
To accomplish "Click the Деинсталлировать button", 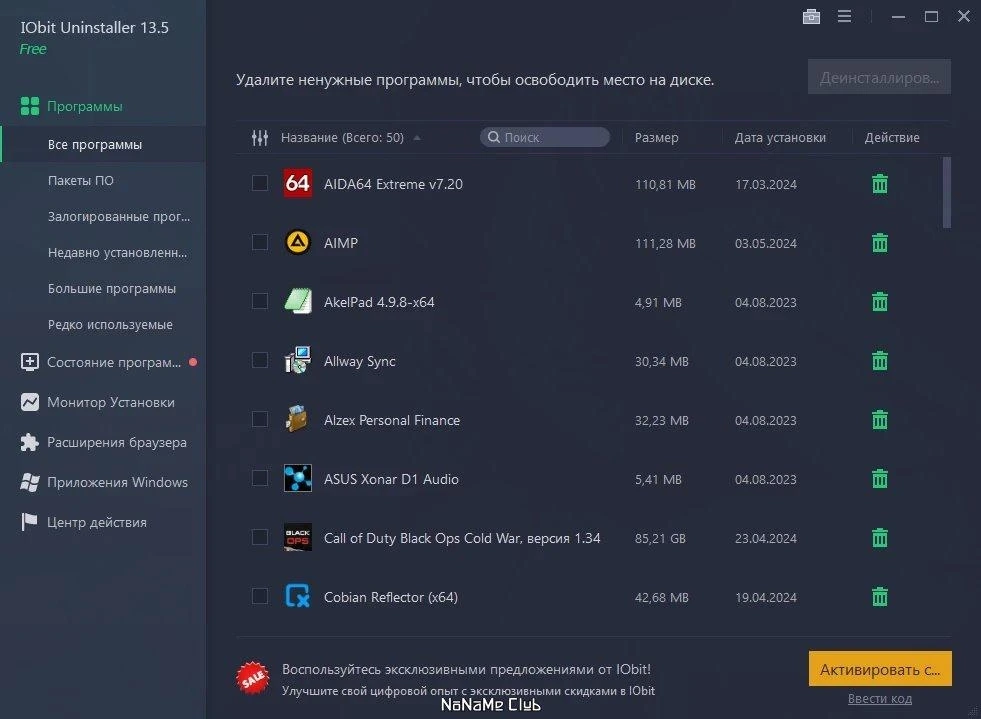I will (879, 77).
